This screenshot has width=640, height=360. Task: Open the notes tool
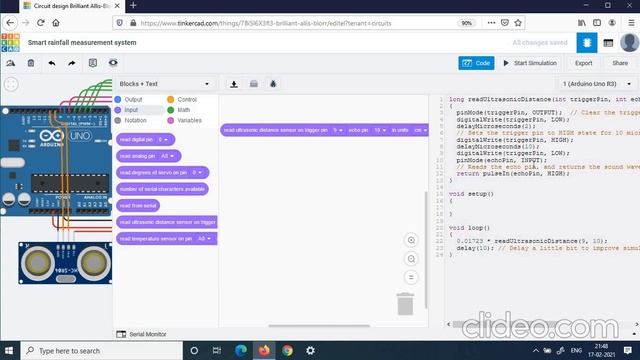[x=93, y=63]
